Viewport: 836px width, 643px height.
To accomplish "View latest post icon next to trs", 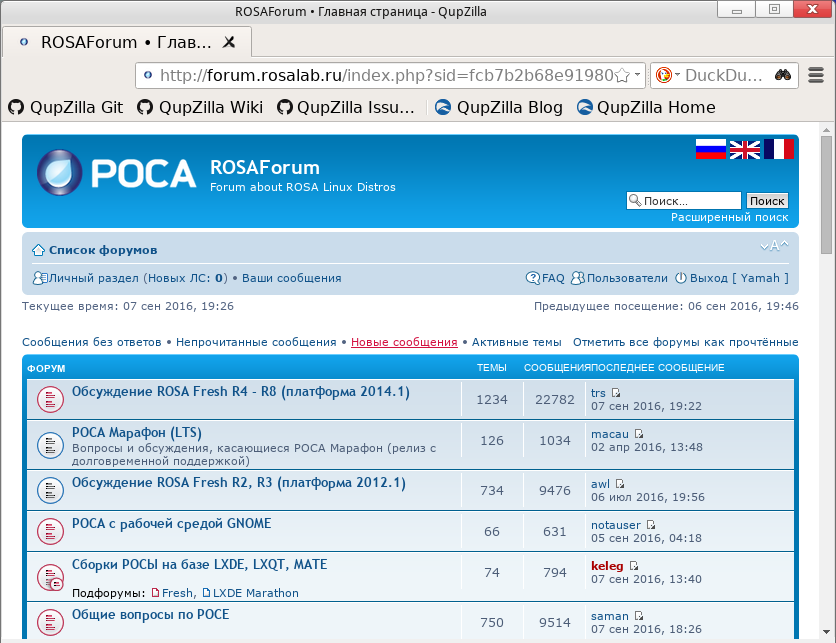I will click(x=616, y=393).
